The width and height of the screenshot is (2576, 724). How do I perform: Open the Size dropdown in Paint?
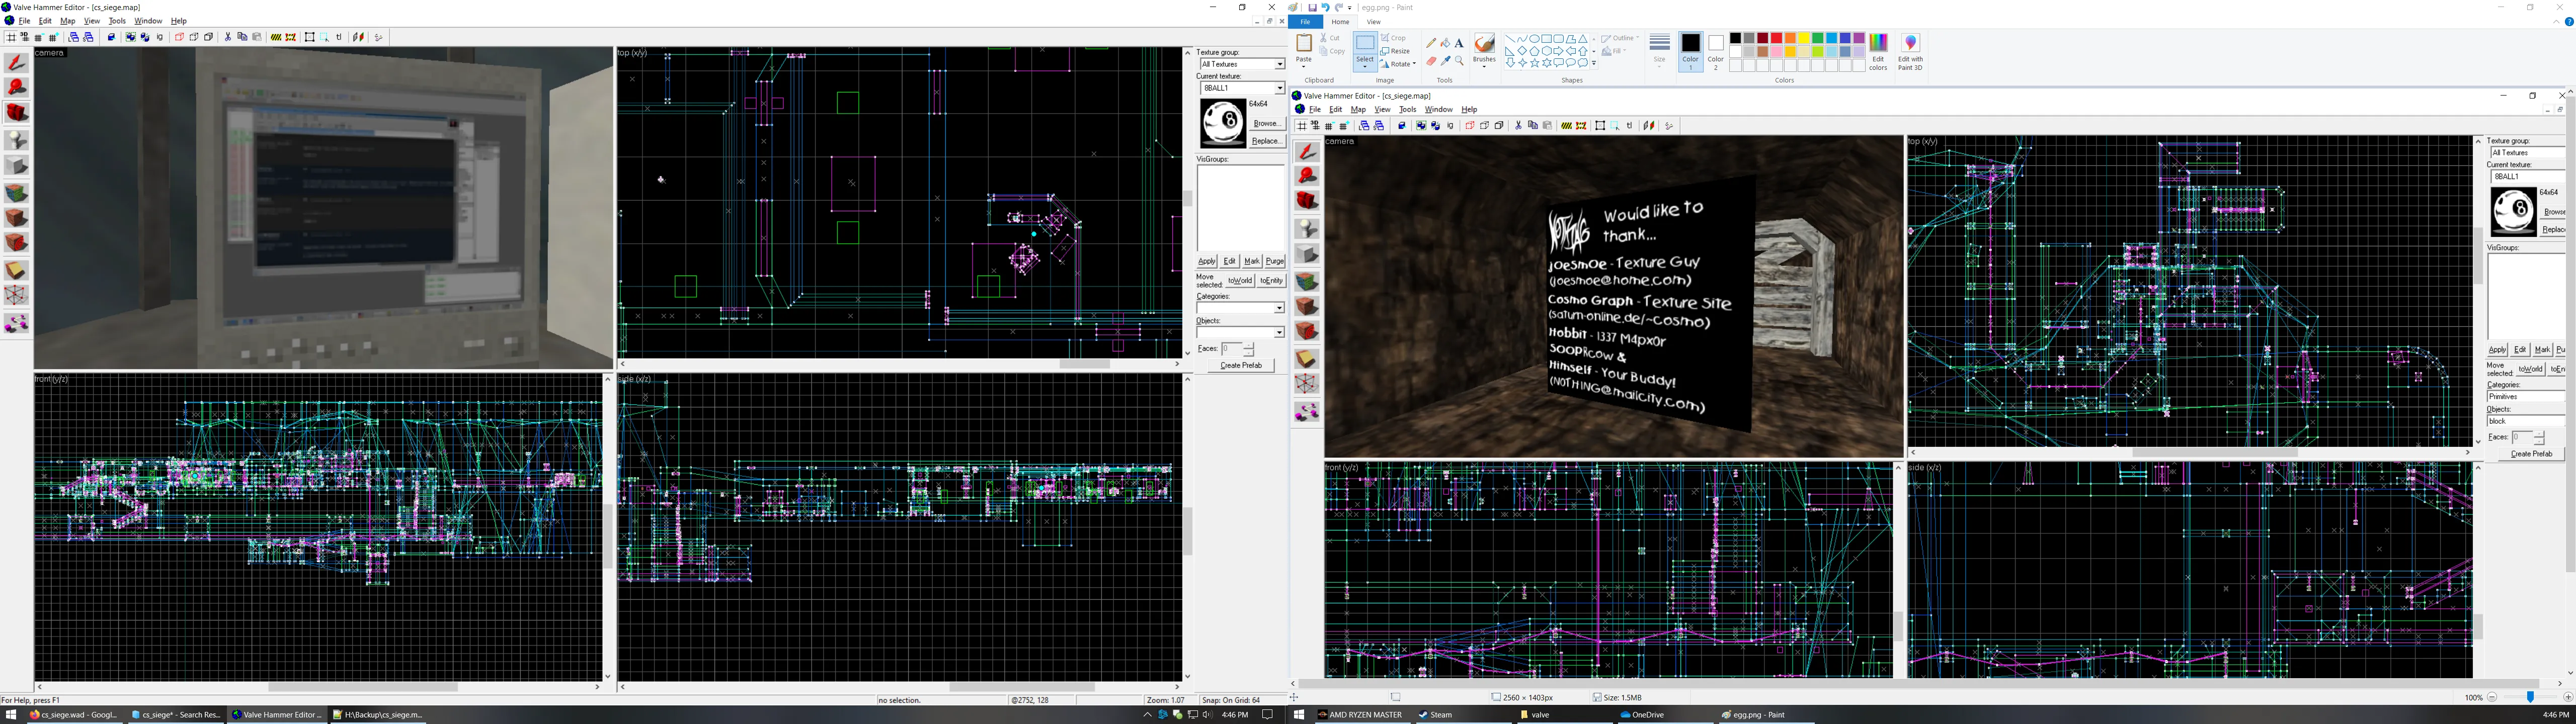pyautogui.click(x=1660, y=52)
